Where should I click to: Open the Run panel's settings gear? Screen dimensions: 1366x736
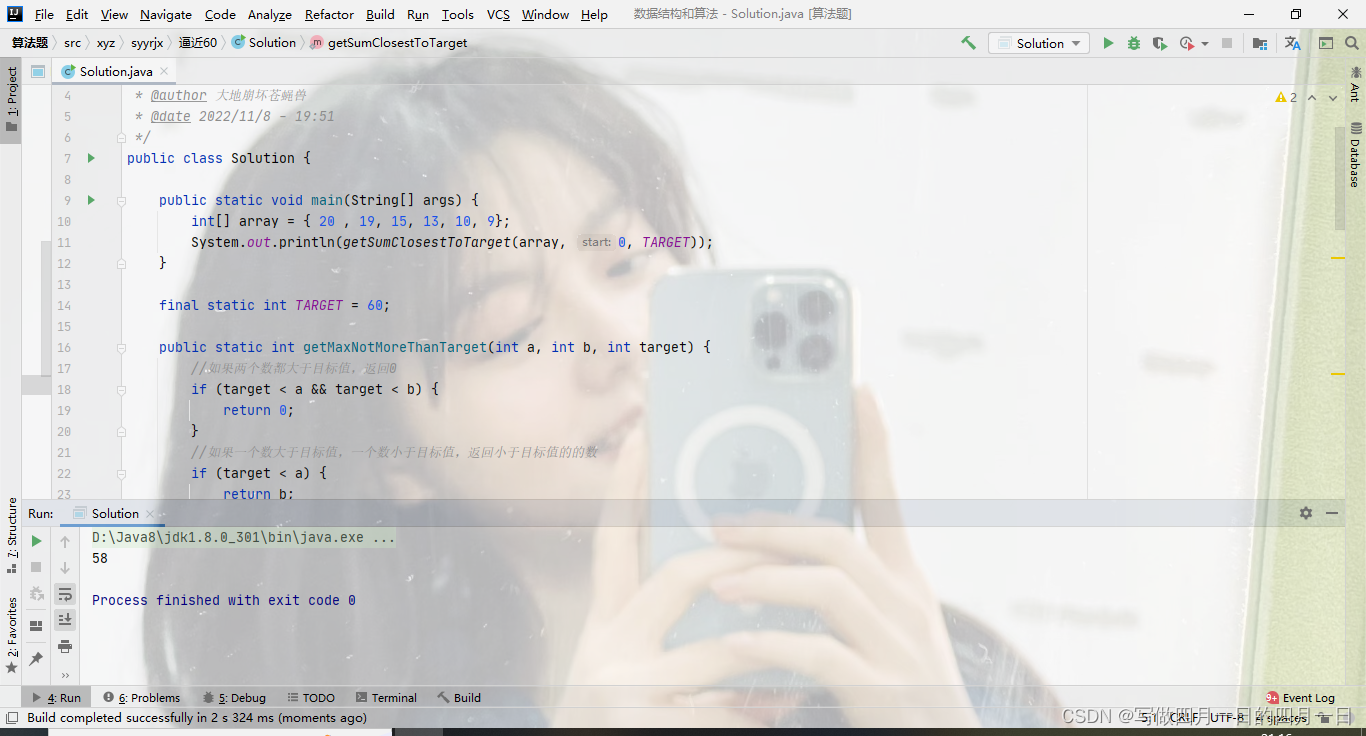pyautogui.click(x=1306, y=513)
